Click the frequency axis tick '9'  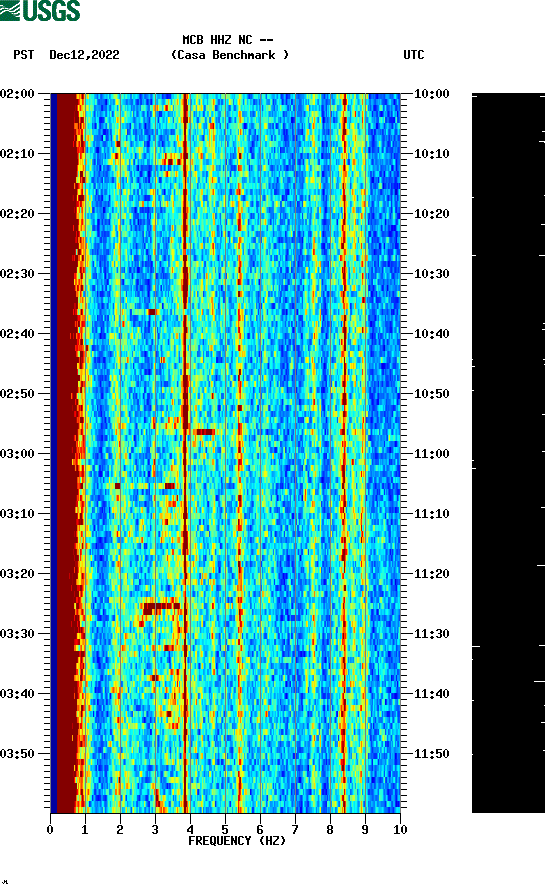click(365, 830)
